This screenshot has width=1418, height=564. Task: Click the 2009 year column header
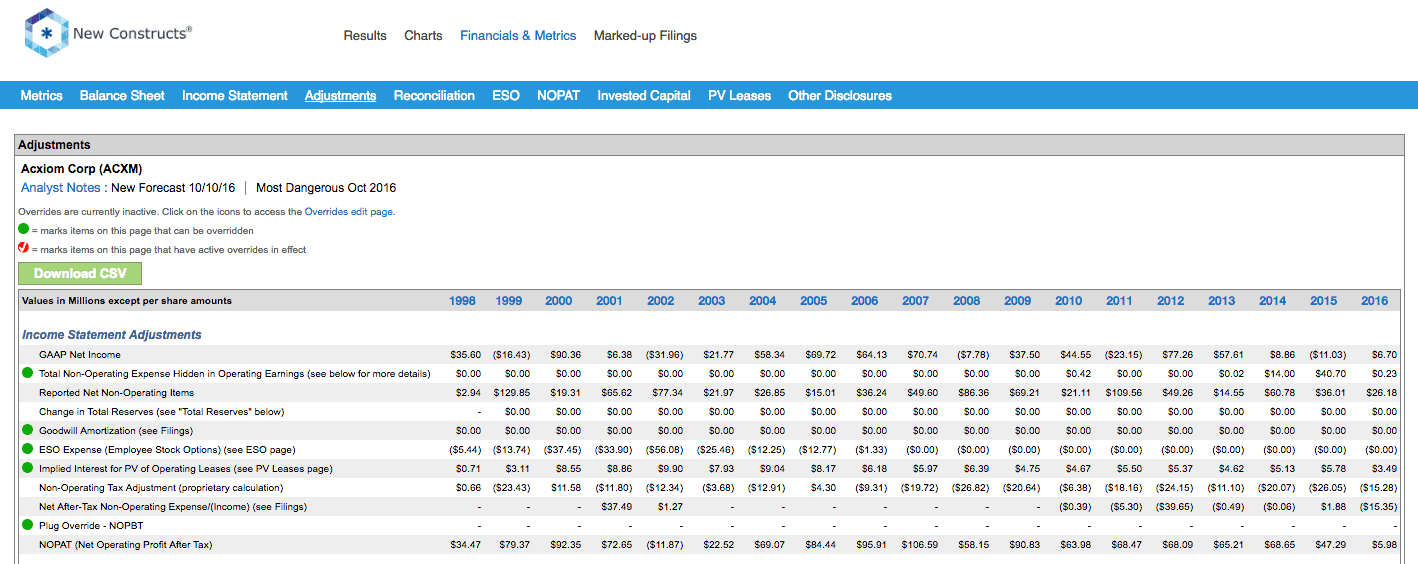pos(1017,301)
